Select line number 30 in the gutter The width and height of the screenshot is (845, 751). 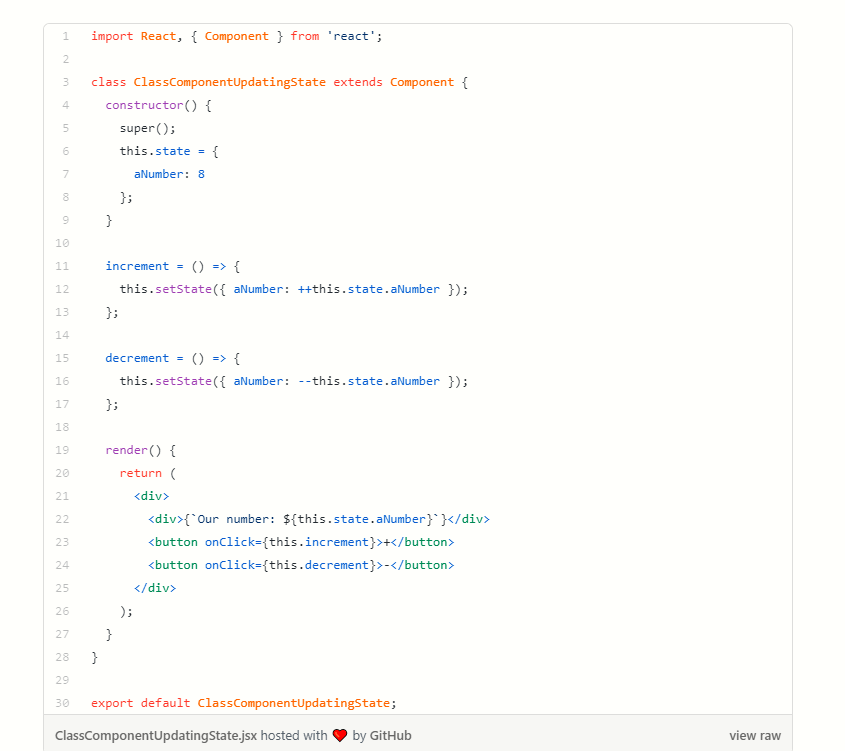(x=63, y=703)
